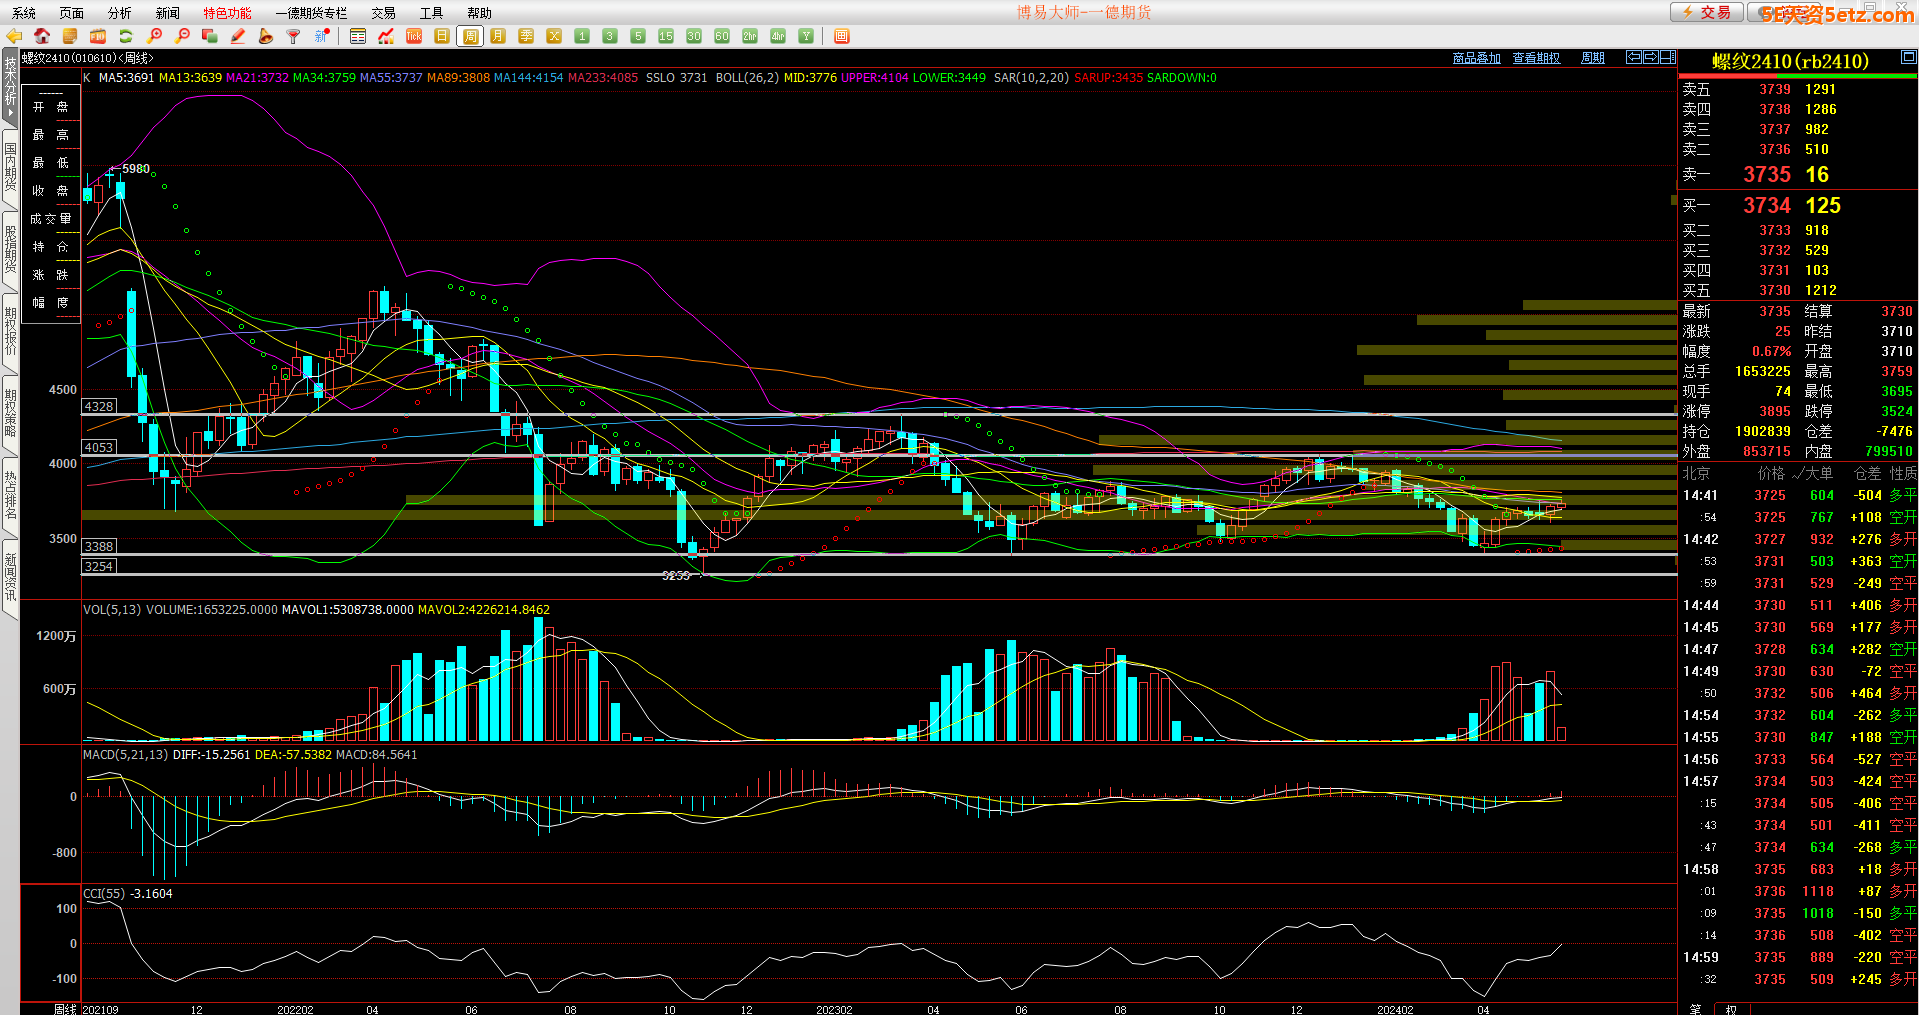Select the red pencil drawing tool
1919x1015 pixels.
[x=238, y=36]
